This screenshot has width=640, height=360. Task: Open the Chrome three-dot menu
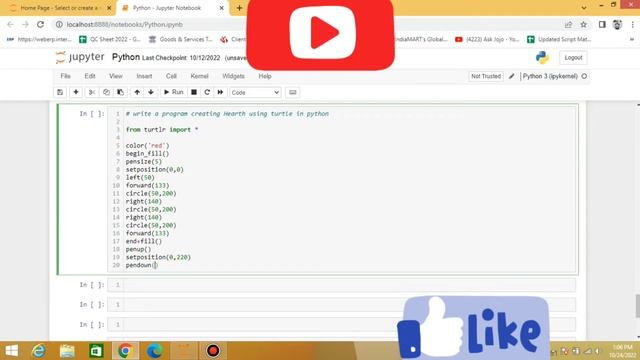(633, 24)
